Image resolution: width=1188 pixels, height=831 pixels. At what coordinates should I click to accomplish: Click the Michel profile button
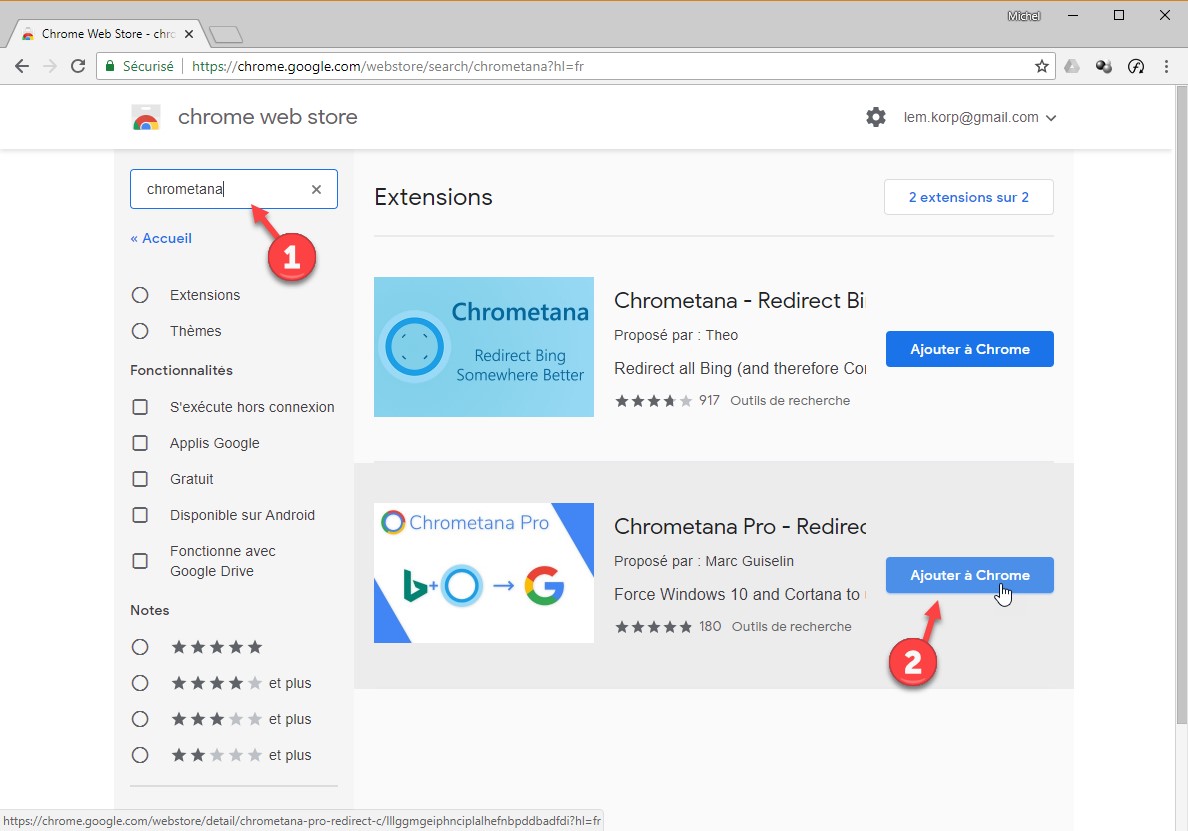(1024, 16)
